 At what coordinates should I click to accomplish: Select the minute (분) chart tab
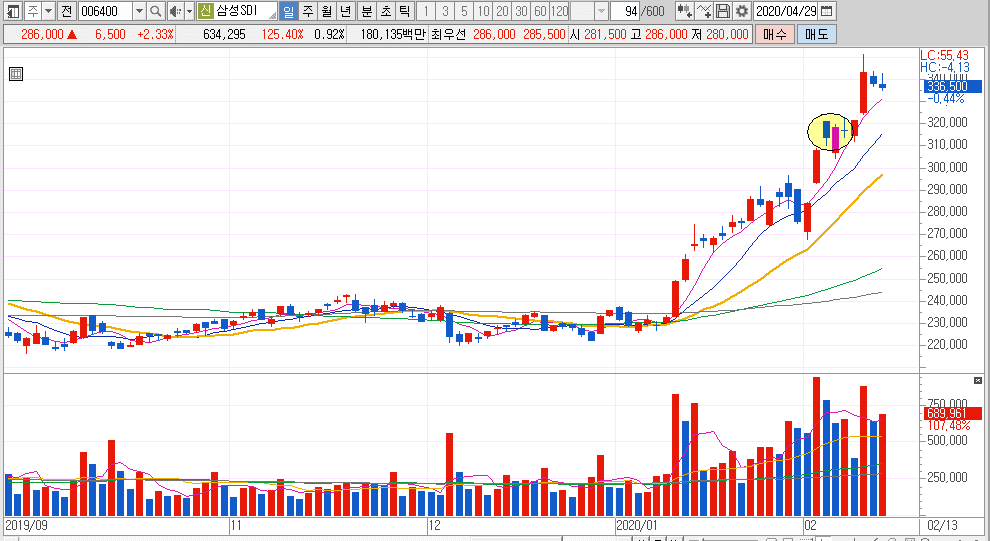pos(366,12)
